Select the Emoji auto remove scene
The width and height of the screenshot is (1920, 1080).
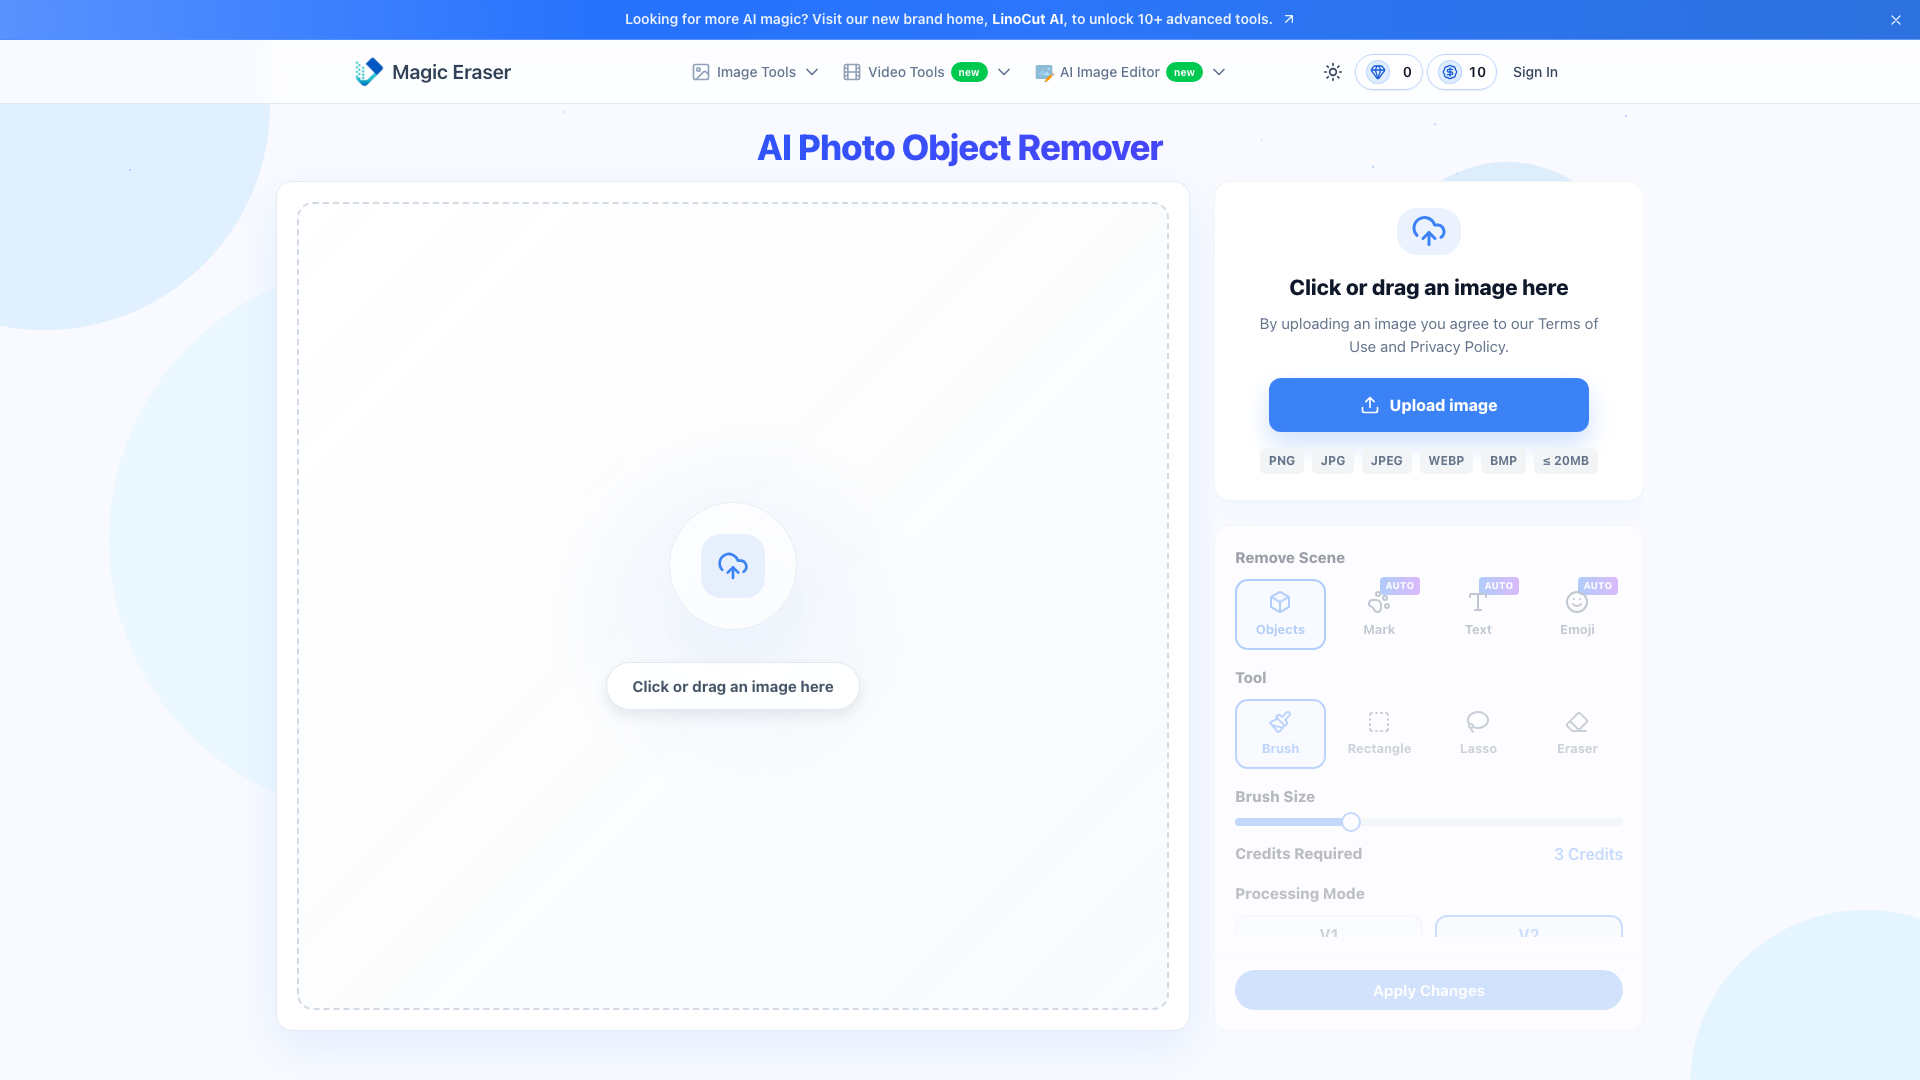1577,614
